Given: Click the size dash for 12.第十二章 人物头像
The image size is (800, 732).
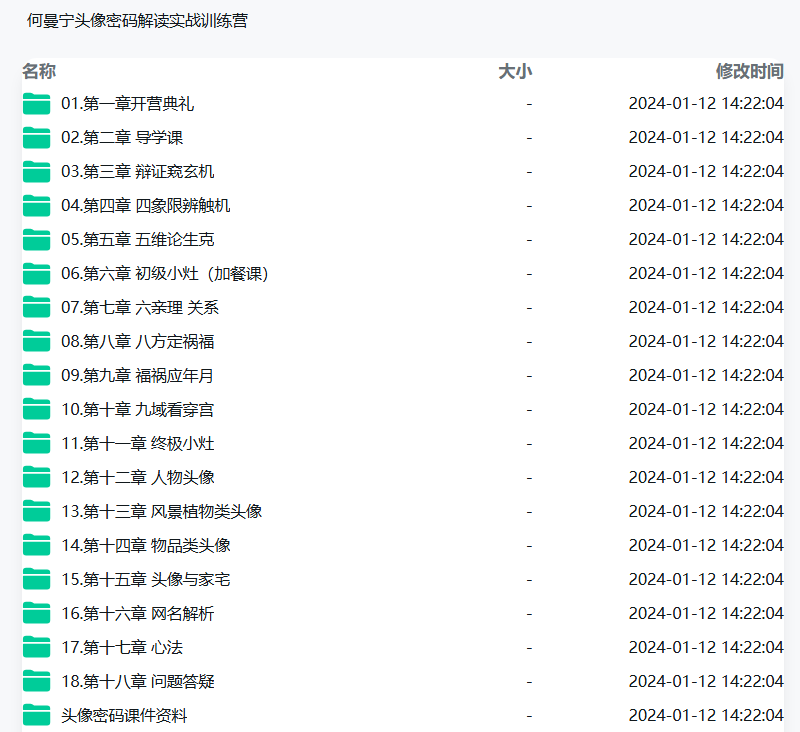Looking at the screenshot, I should [x=529, y=478].
